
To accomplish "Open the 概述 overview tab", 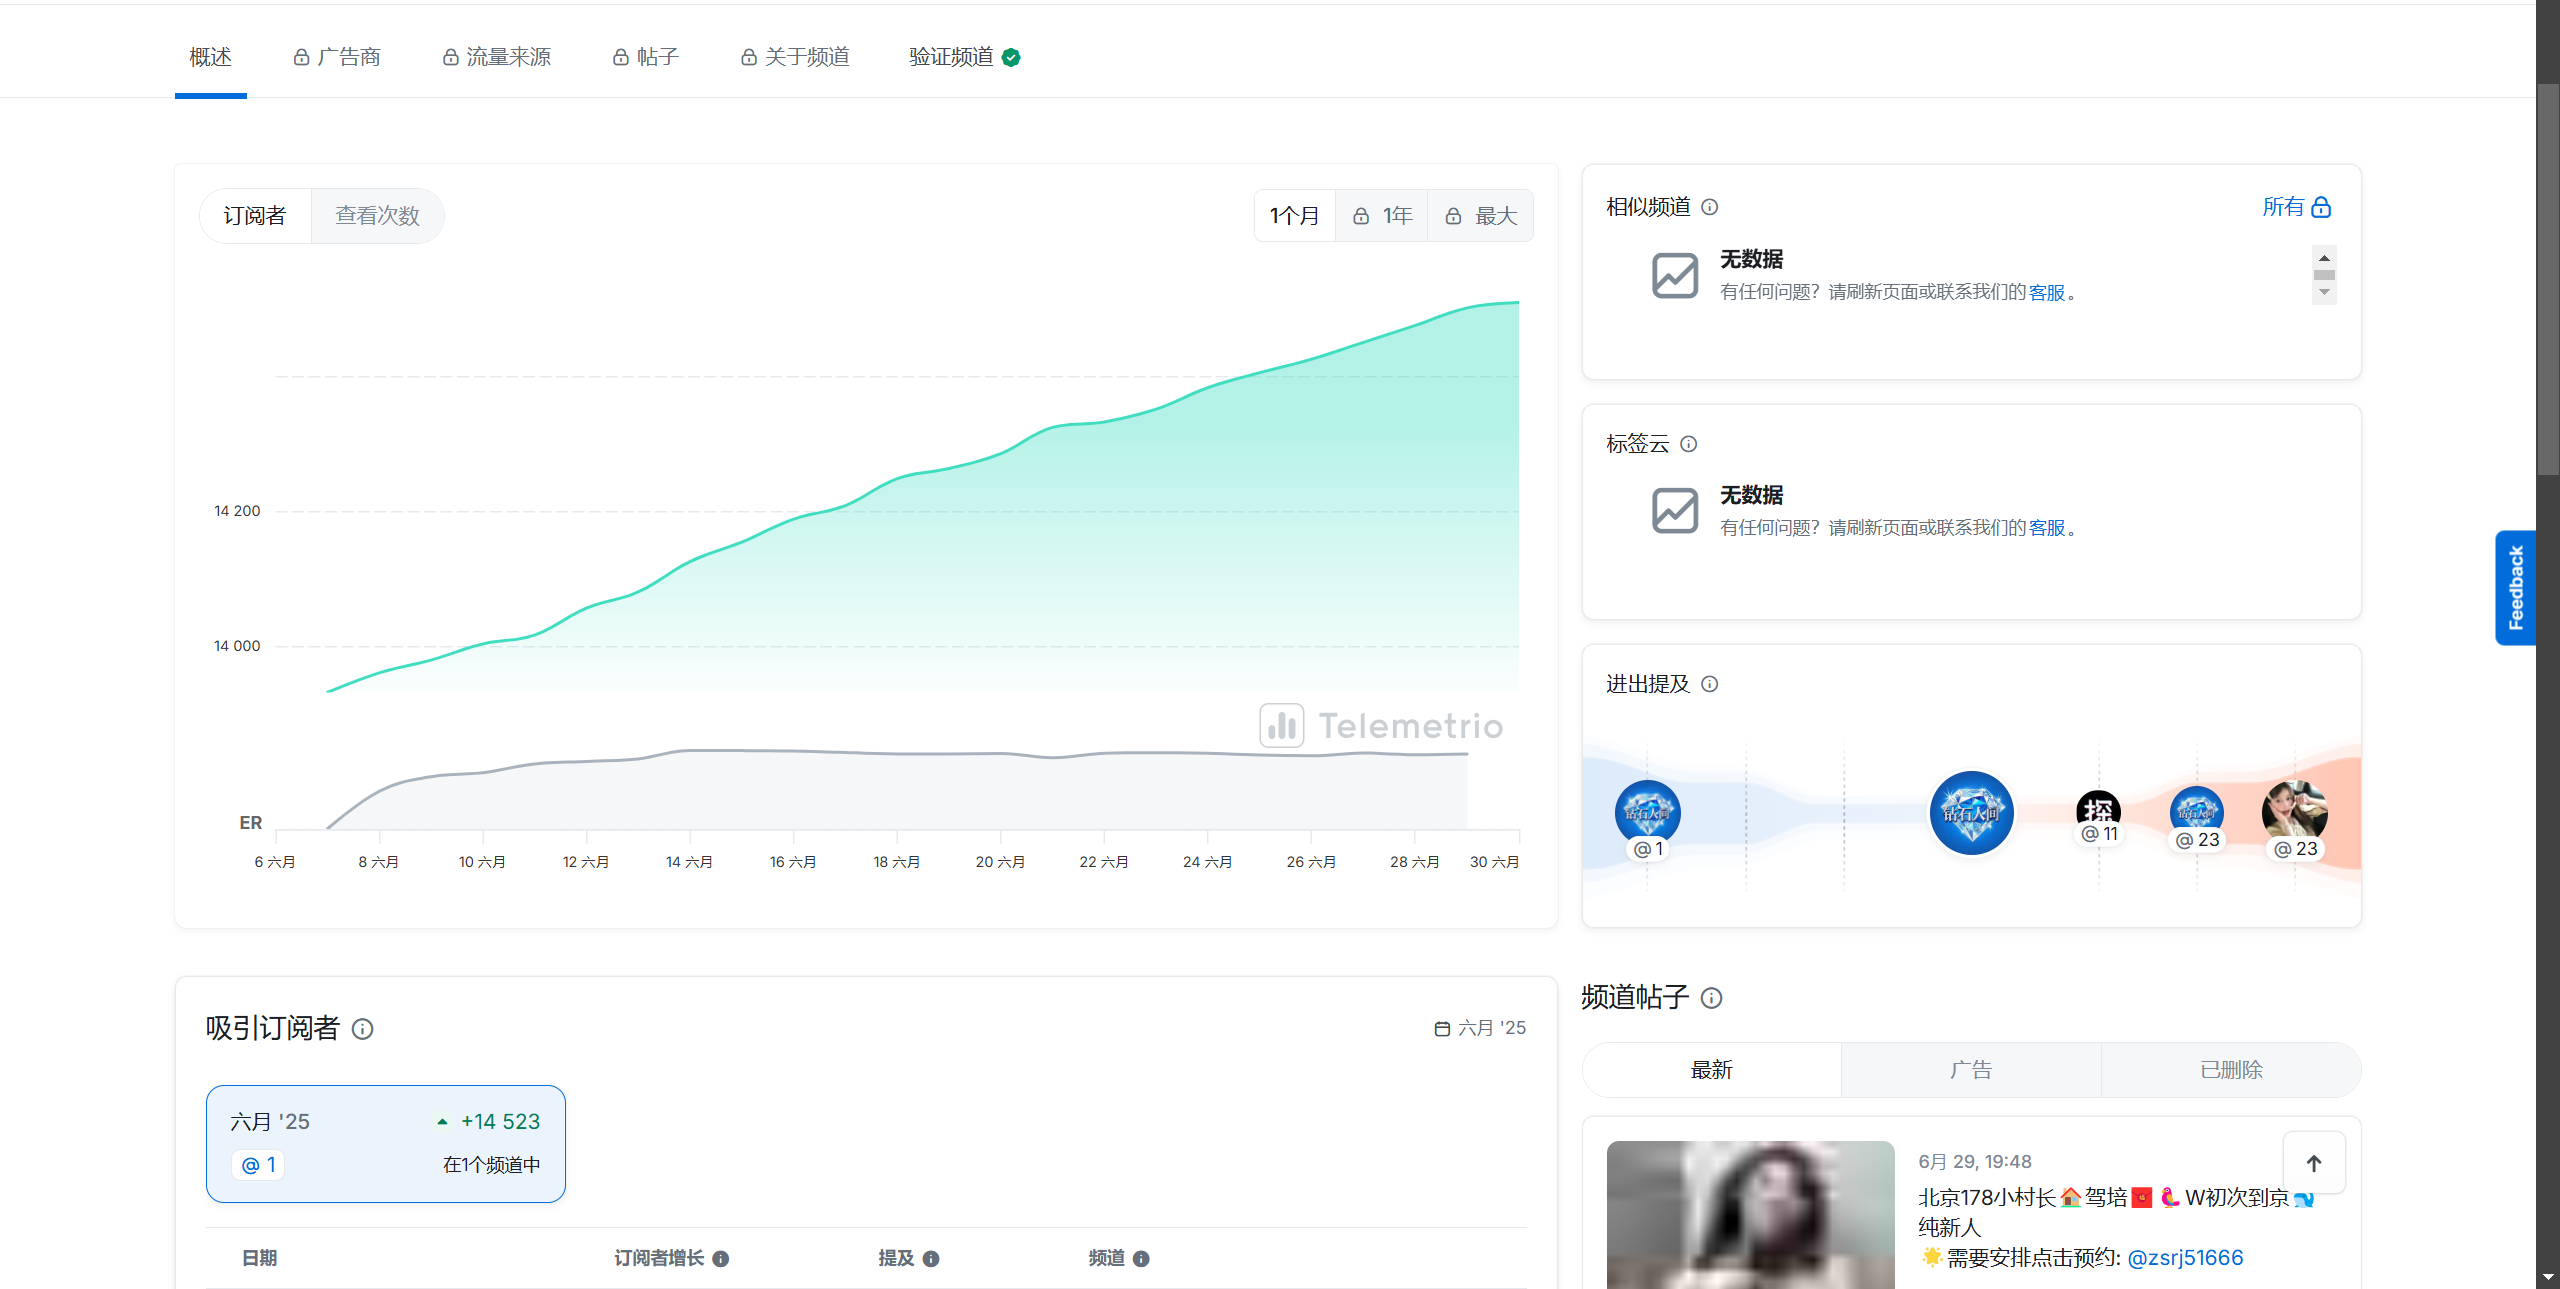I will point(211,57).
